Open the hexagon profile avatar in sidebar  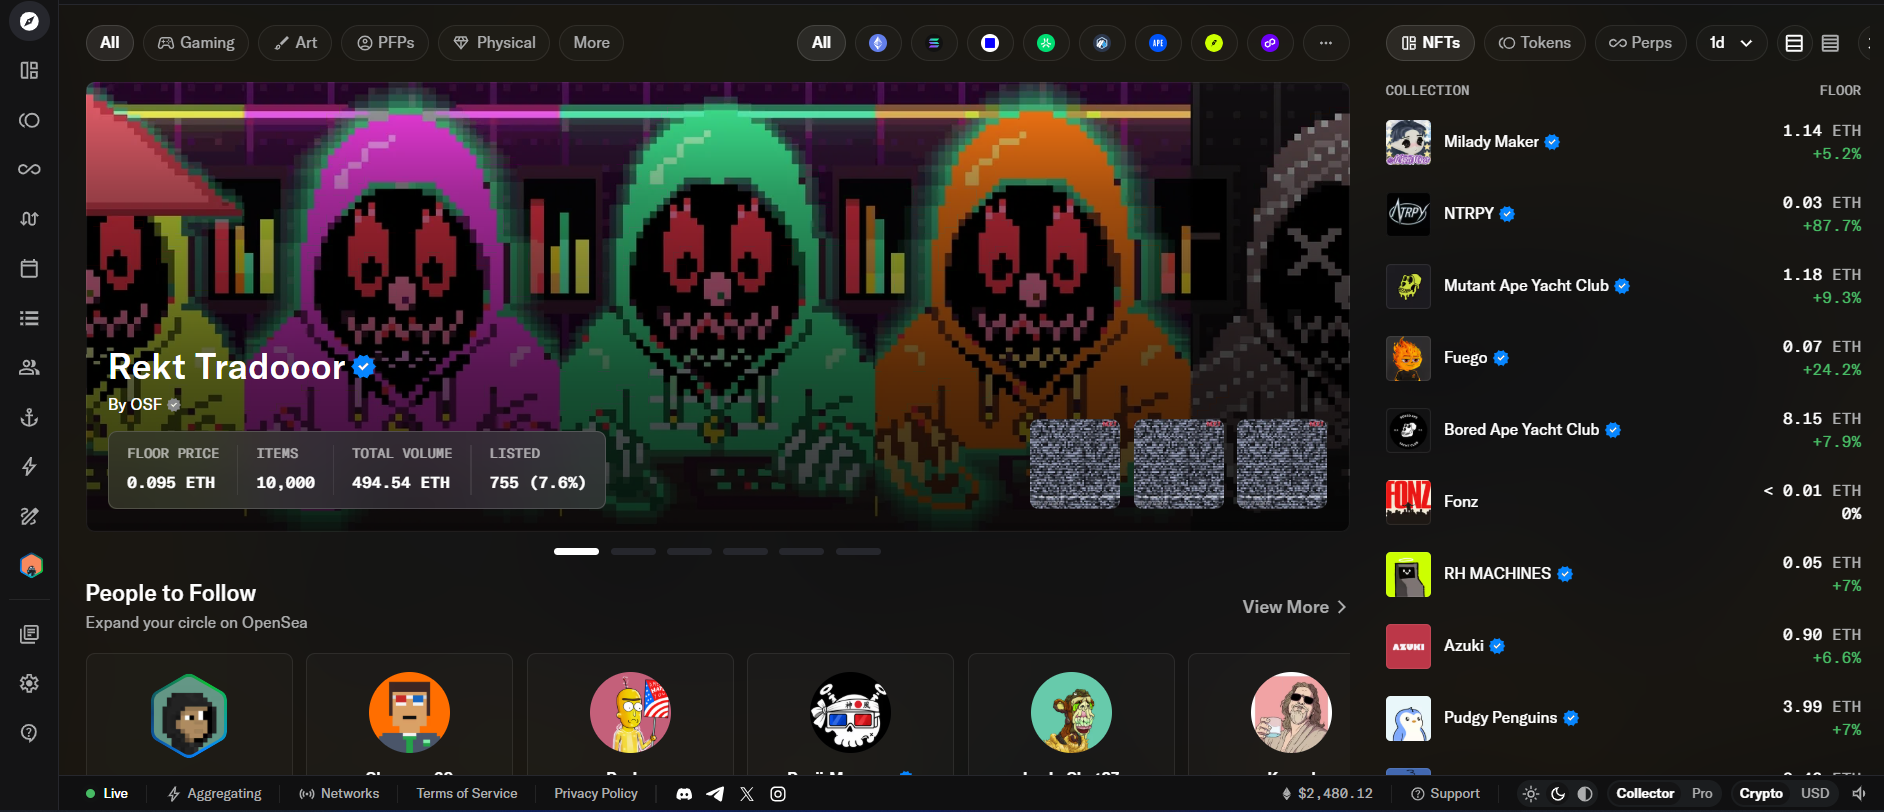31,566
